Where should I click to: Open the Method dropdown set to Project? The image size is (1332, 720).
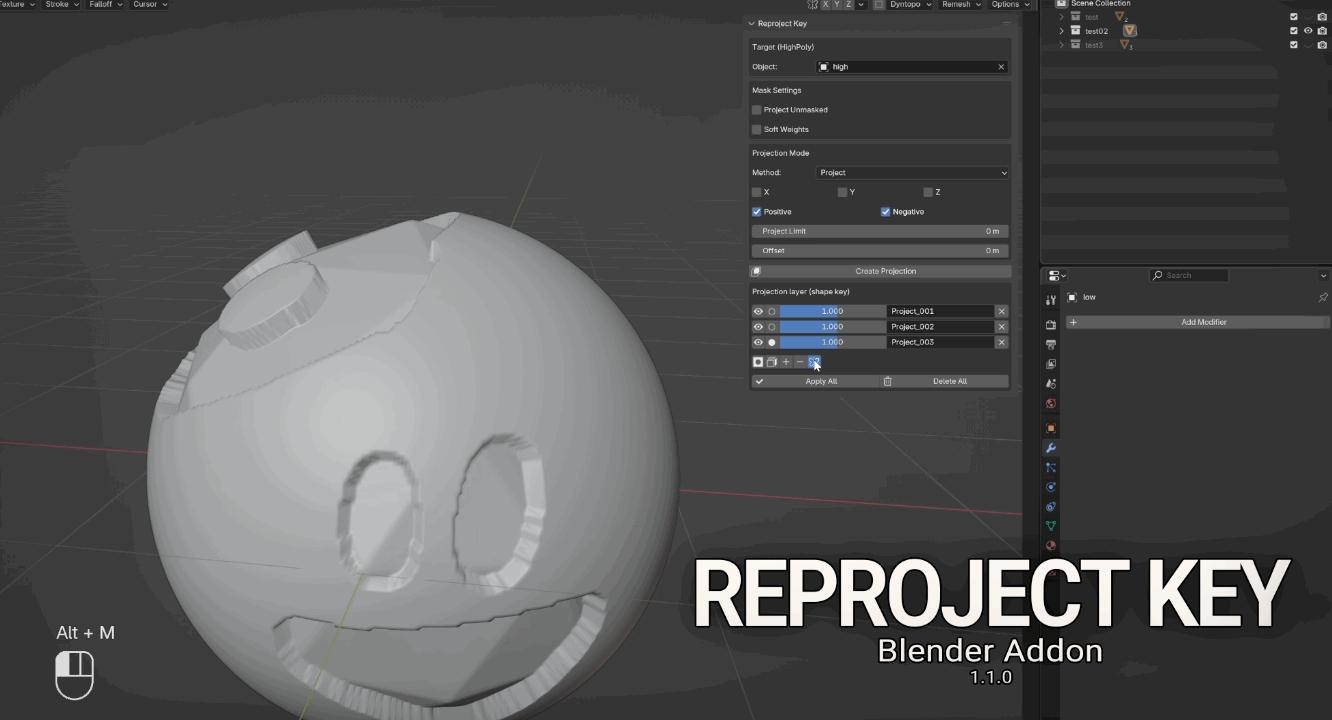click(x=913, y=173)
